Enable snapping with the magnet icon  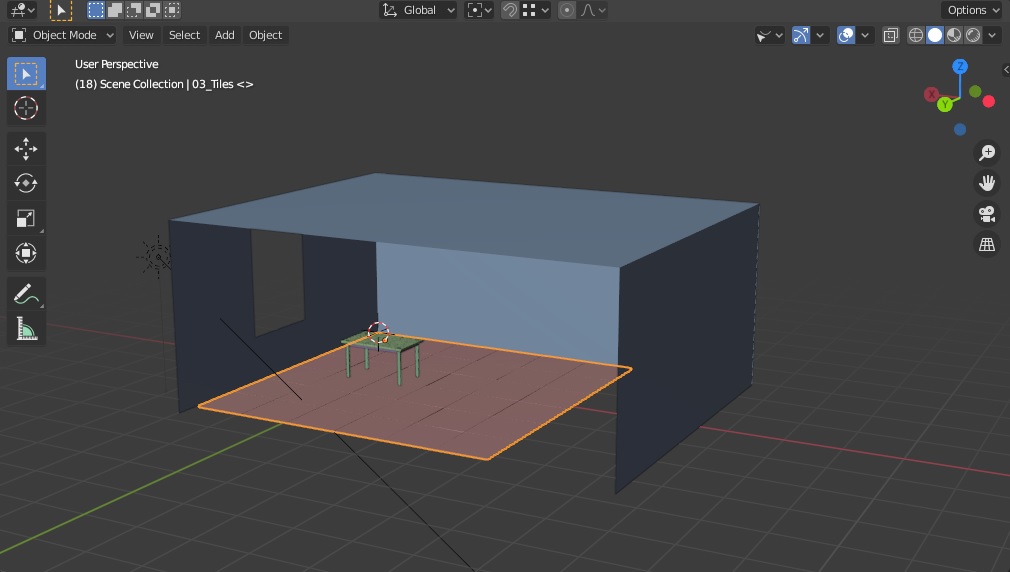pos(510,10)
